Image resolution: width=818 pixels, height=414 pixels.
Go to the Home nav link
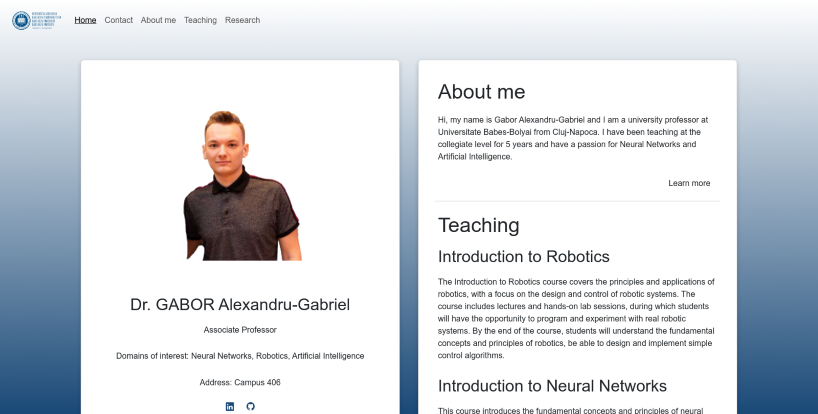tap(85, 20)
